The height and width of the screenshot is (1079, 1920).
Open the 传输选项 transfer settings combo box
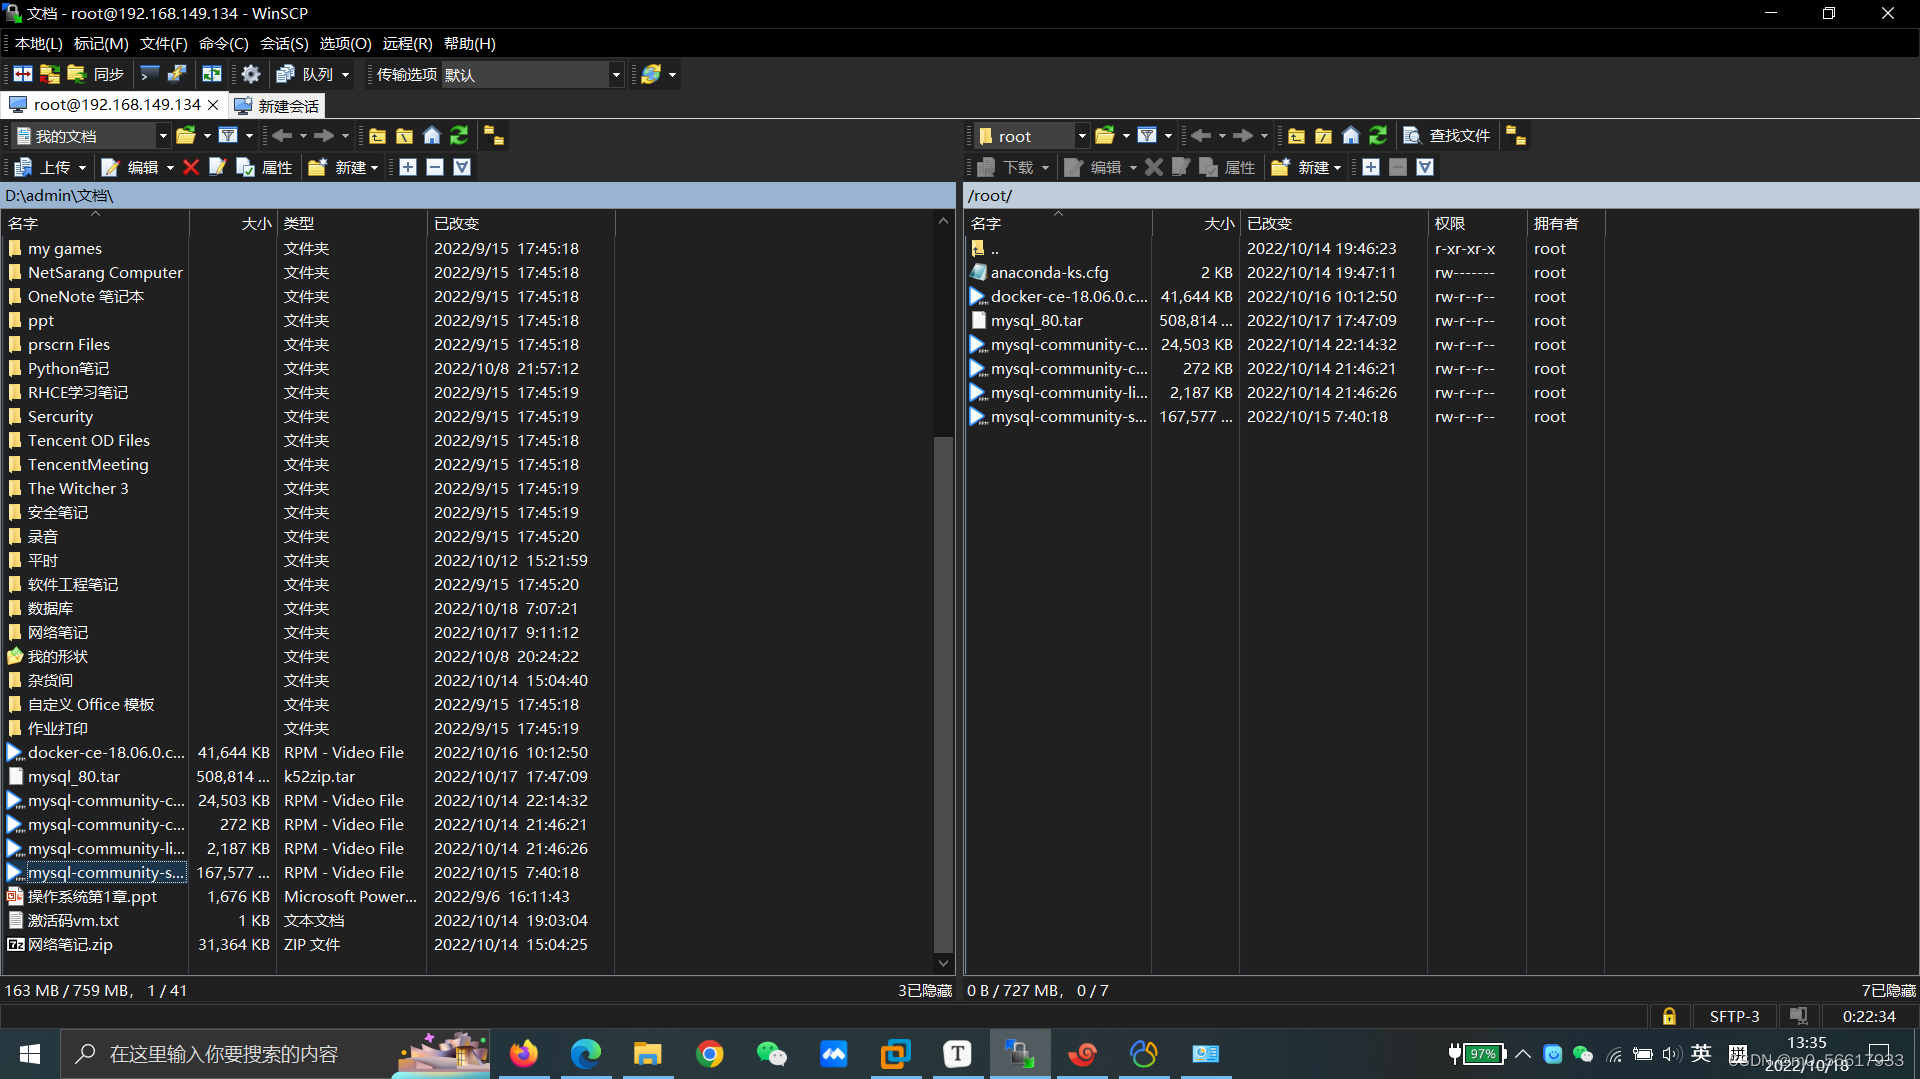point(532,75)
